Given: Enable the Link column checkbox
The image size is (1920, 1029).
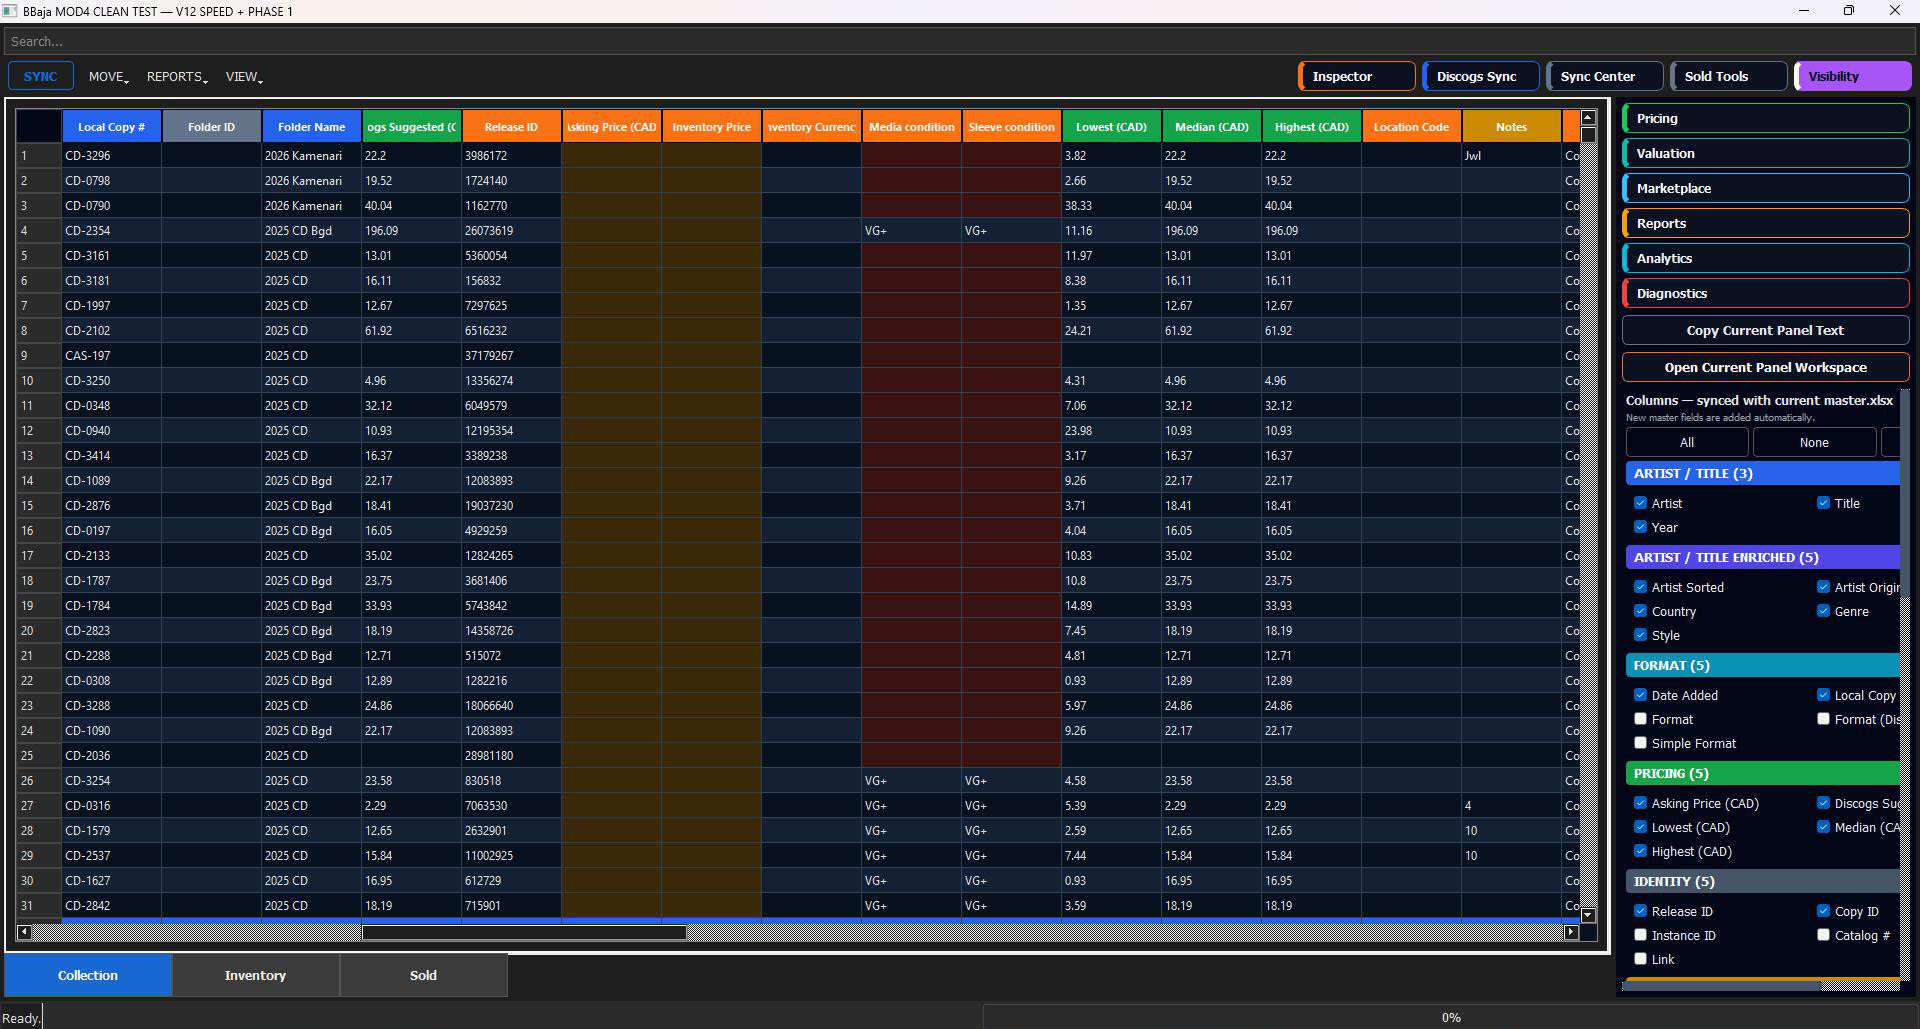Looking at the screenshot, I should pyautogui.click(x=1640, y=959).
